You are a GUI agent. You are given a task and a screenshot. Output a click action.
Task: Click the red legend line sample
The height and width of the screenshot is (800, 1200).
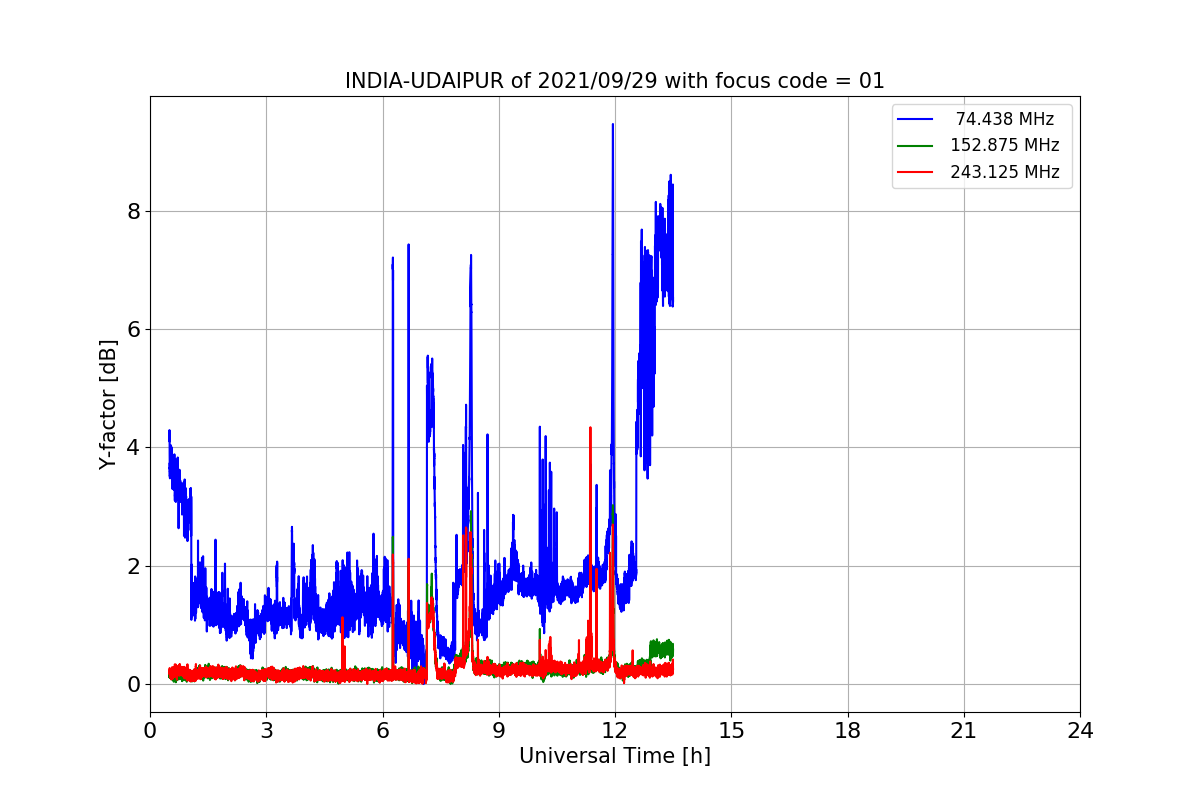(x=915, y=172)
